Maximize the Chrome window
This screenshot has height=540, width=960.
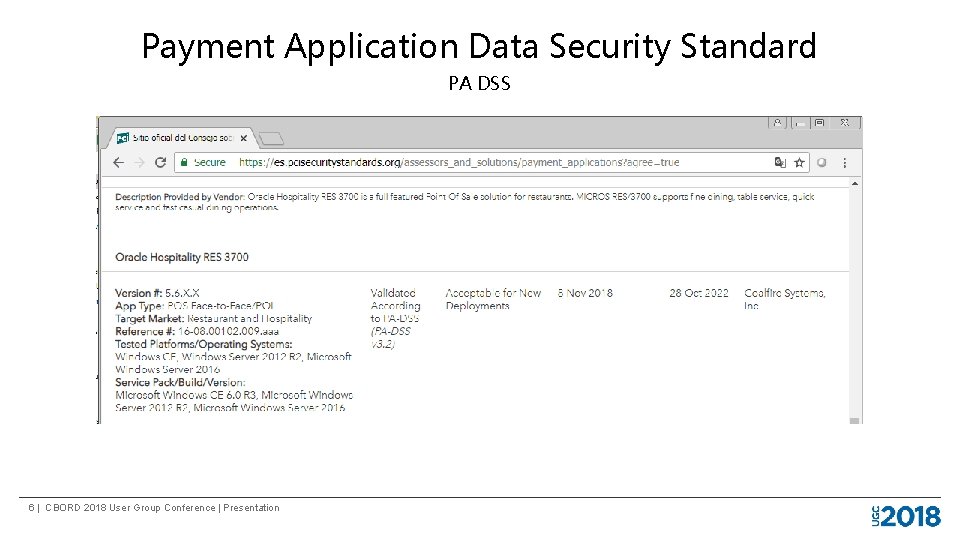click(x=820, y=122)
